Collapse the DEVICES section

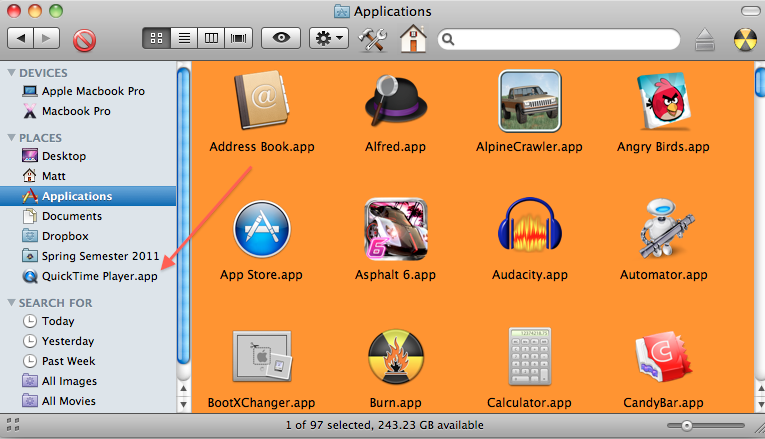pyautogui.click(x=11, y=73)
